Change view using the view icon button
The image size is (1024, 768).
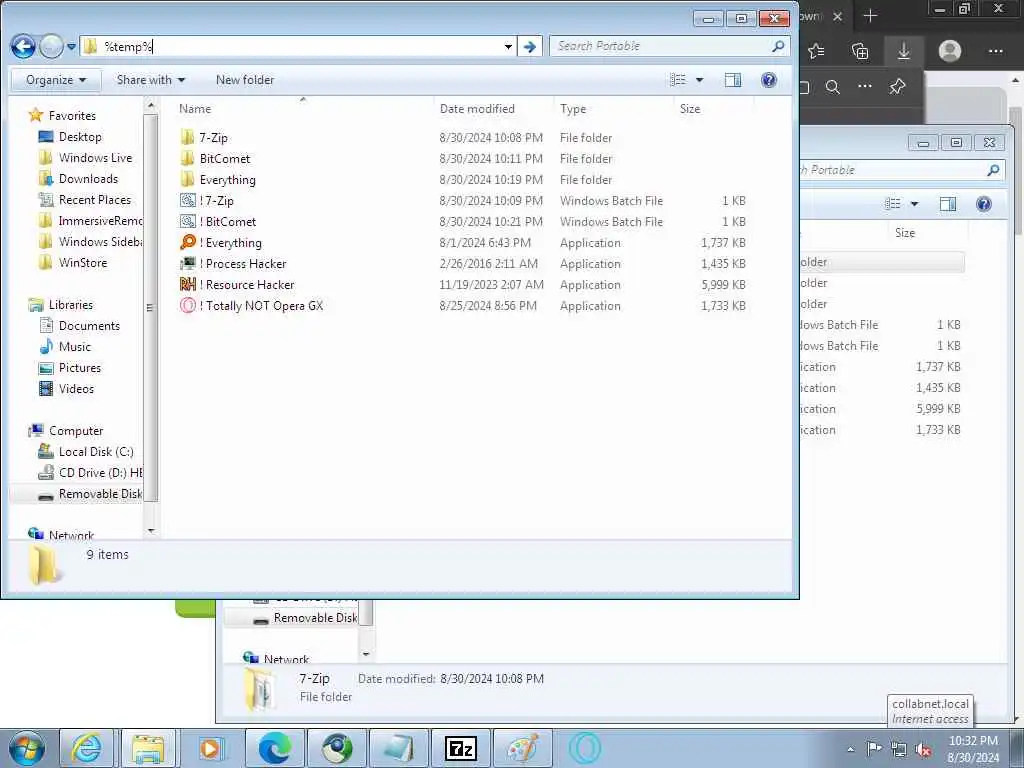[678, 80]
